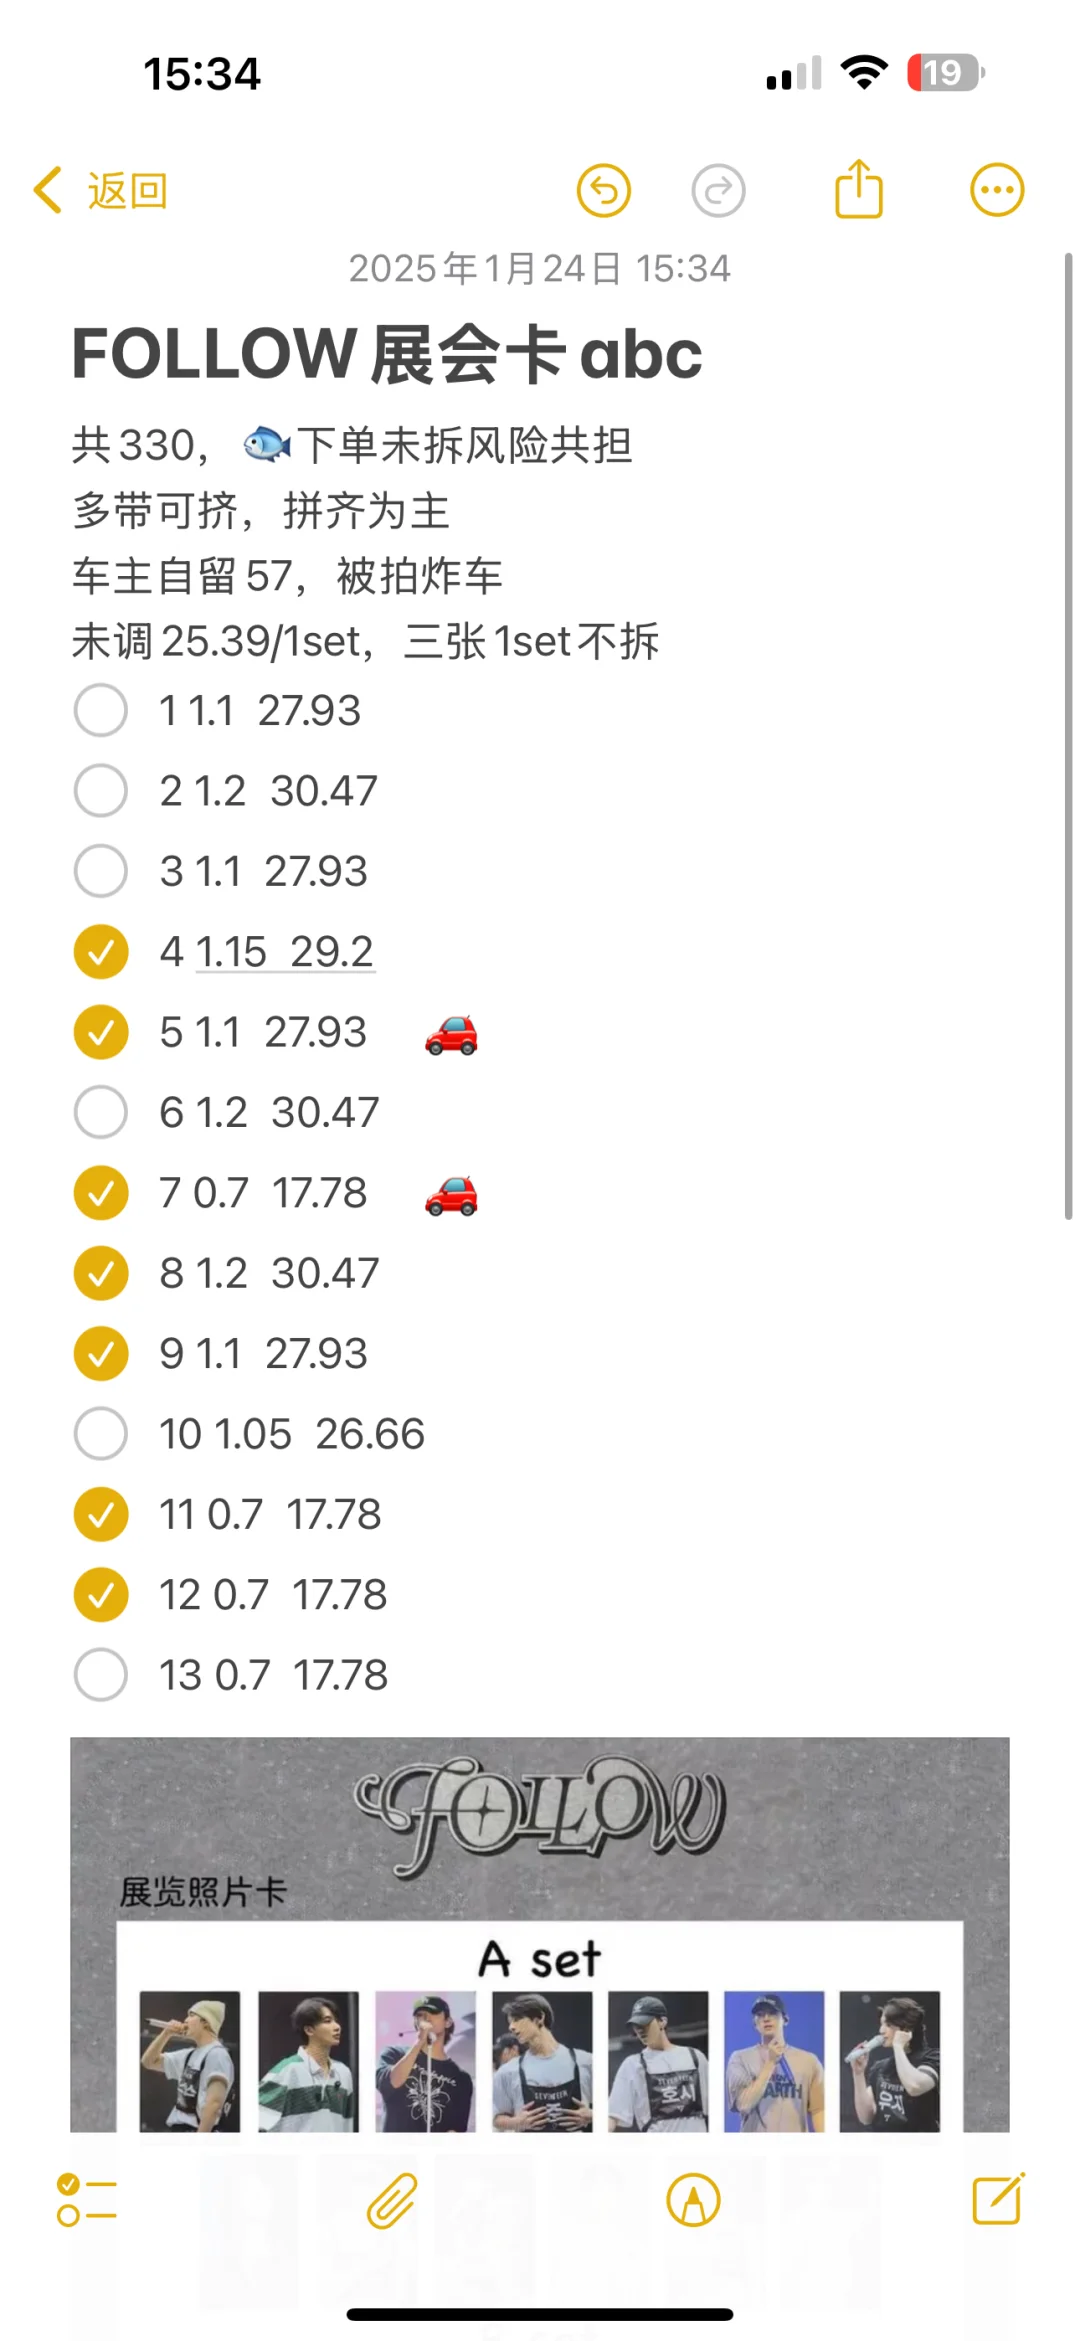The image size is (1080, 2341).
Task: Open the share sheet icon
Action: pyautogui.click(x=859, y=188)
